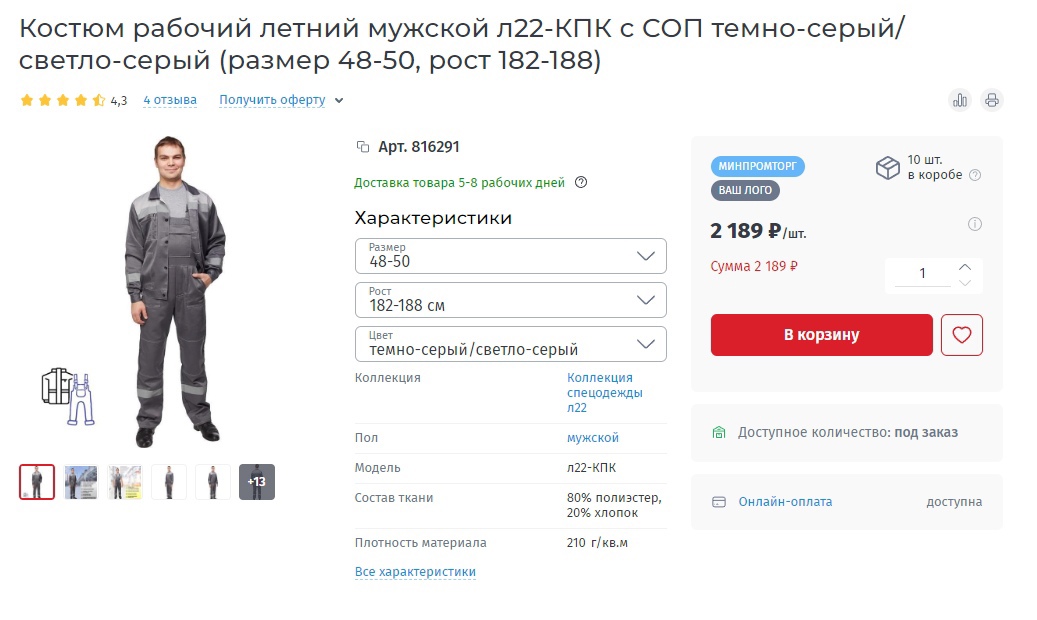Show more photos via +13 thumbnail

tap(257, 482)
